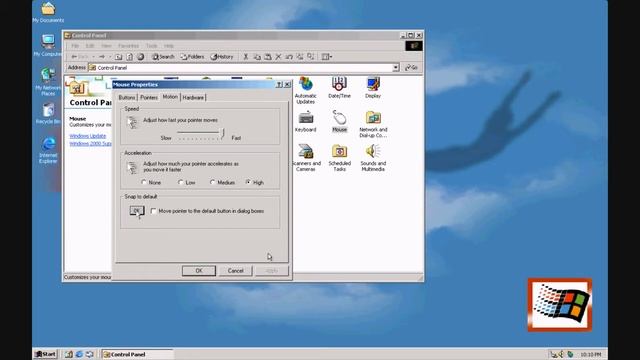This screenshot has height=360, width=640.
Task: Open the Display control panel icon
Action: point(373,87)
